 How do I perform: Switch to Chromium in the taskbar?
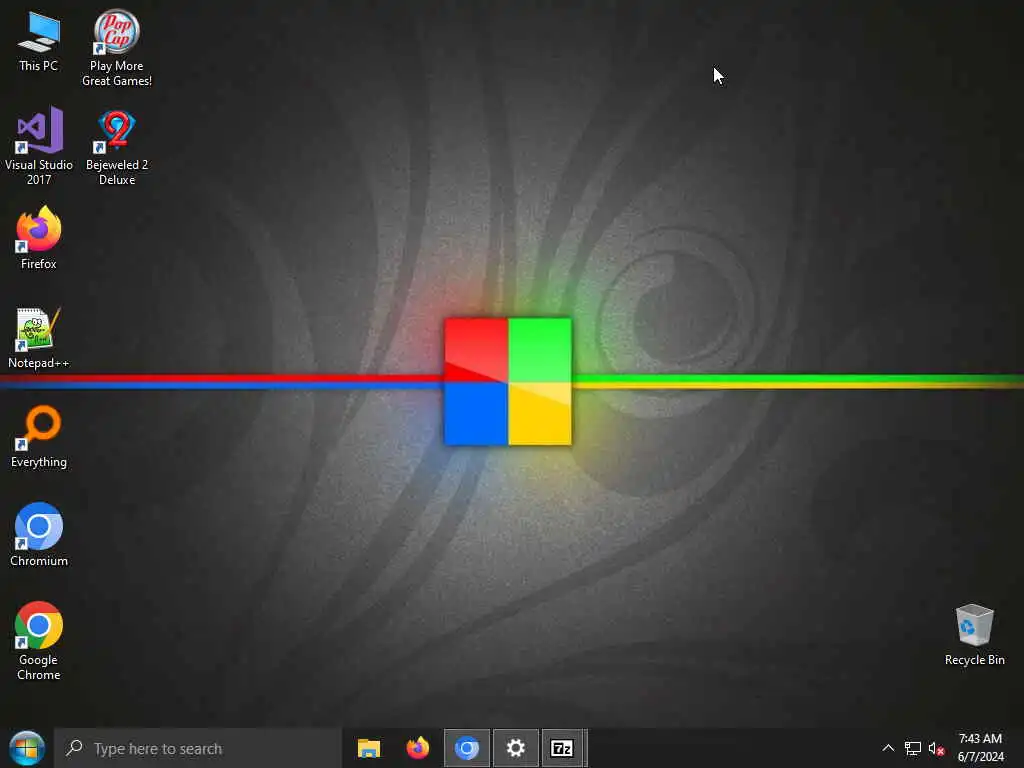click(x=467, y=748)
